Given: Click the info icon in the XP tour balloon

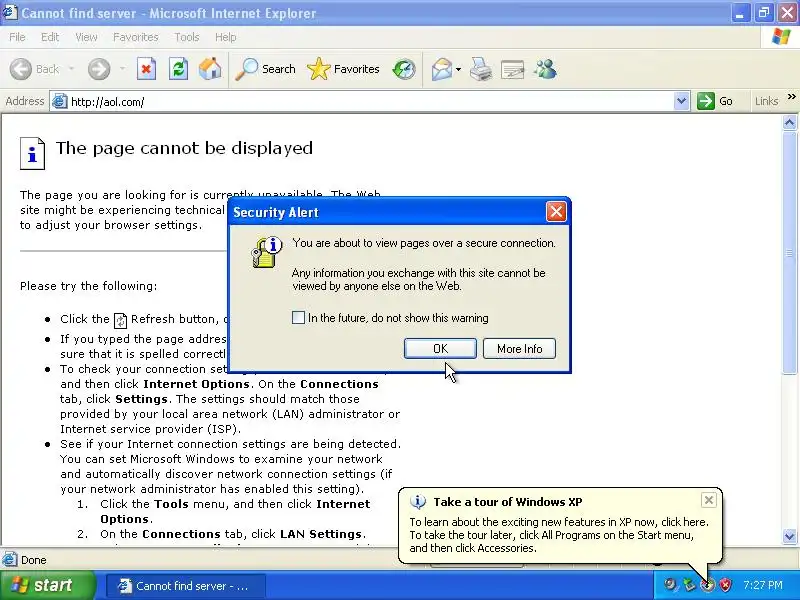Looking at the screenshot, I should tap(417, 502).
